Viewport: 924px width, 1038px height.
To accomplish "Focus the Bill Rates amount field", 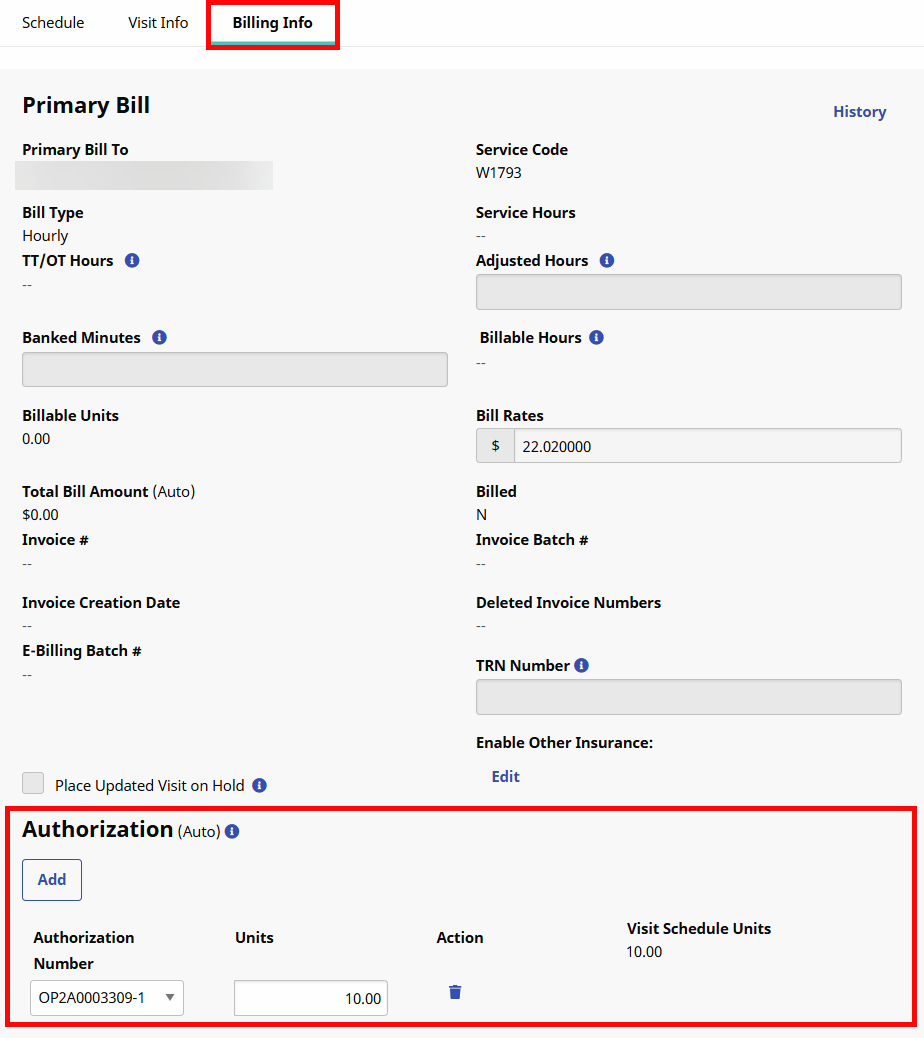I will pos(706,446).
